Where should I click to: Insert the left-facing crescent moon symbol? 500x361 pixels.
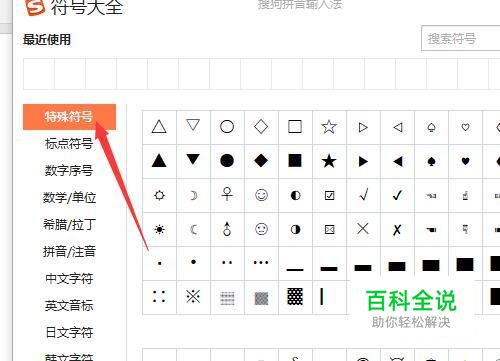[193, 229]
